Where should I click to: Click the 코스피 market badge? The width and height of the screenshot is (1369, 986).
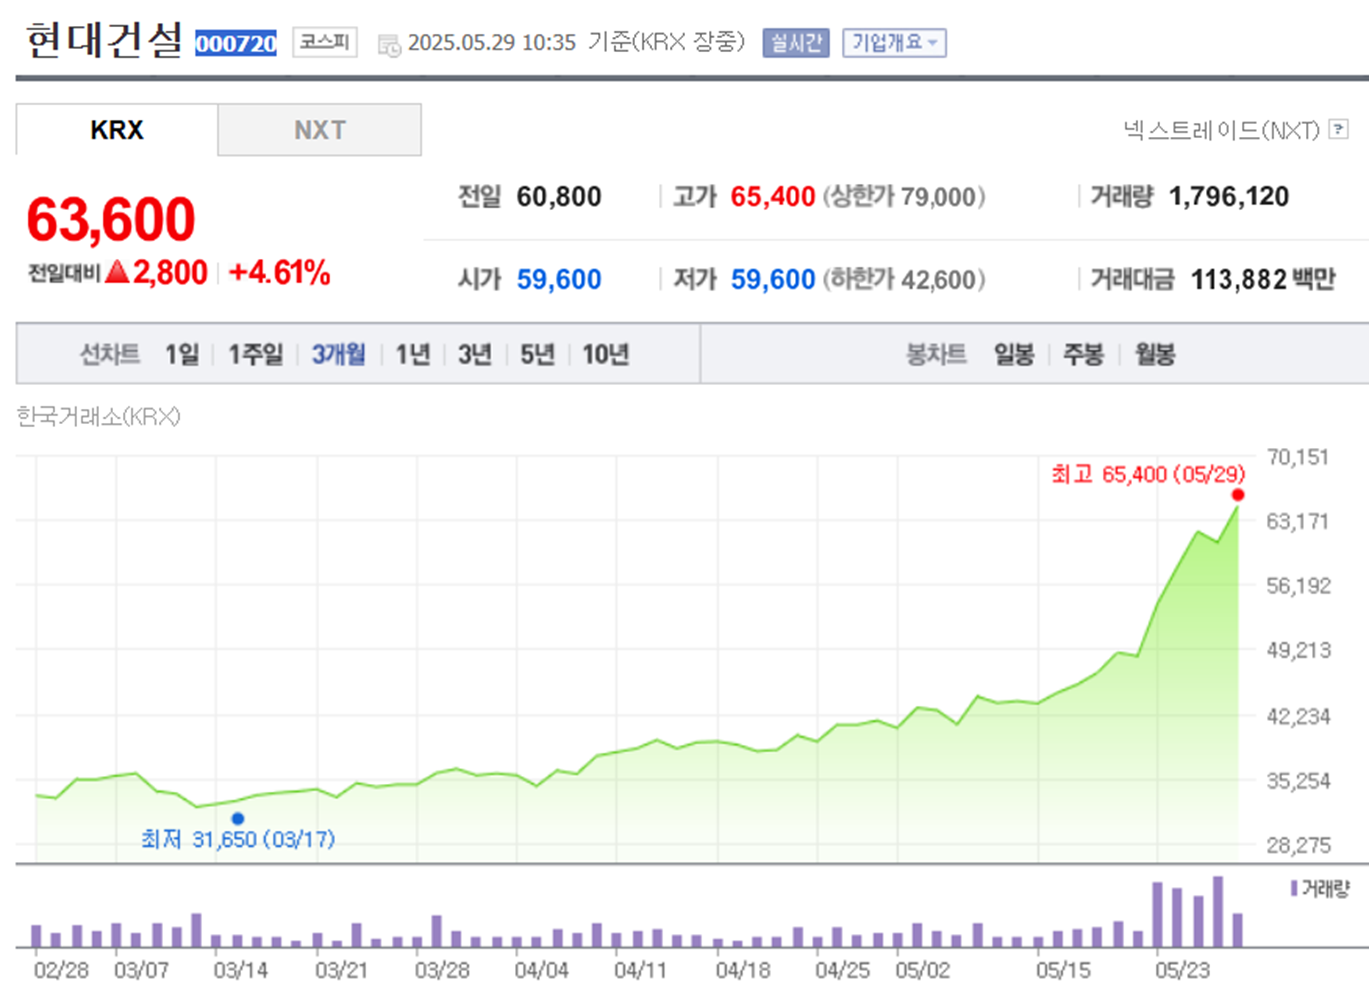pyautogui.click(x=325, y=42)
